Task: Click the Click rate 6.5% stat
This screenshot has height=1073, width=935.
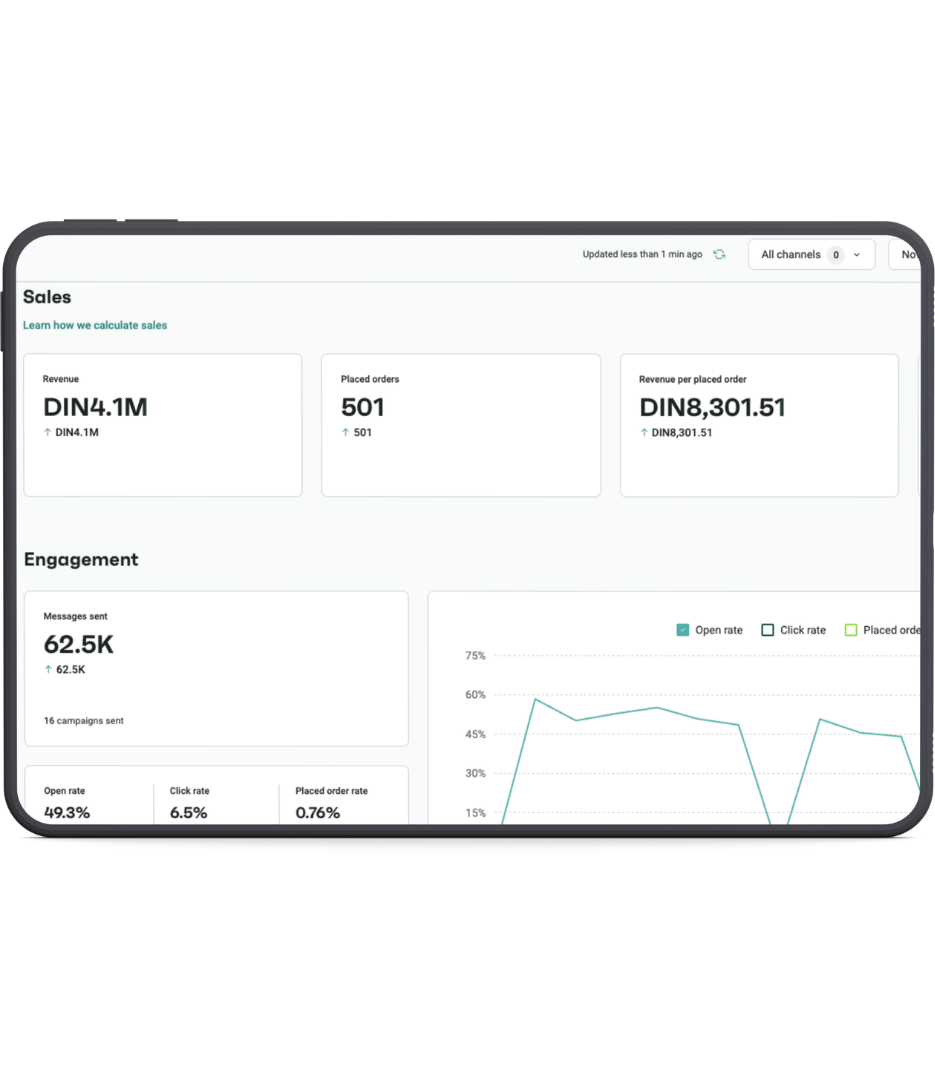Action: (x=188, y=812)
